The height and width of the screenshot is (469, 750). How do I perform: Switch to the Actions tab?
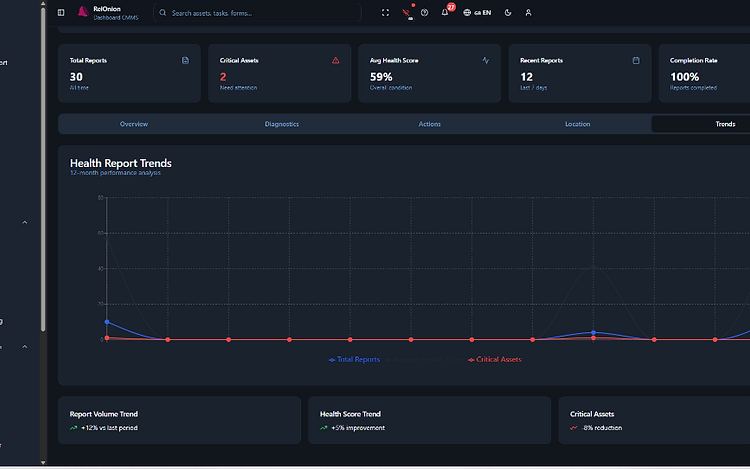[x=430, y=124]
